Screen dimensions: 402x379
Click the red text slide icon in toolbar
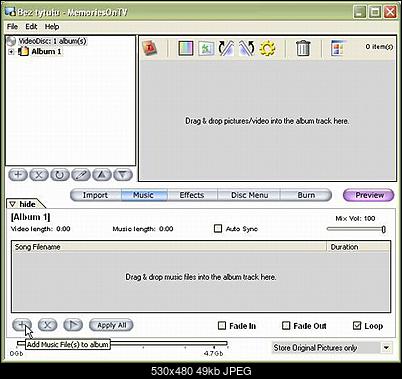coord(150,48)
